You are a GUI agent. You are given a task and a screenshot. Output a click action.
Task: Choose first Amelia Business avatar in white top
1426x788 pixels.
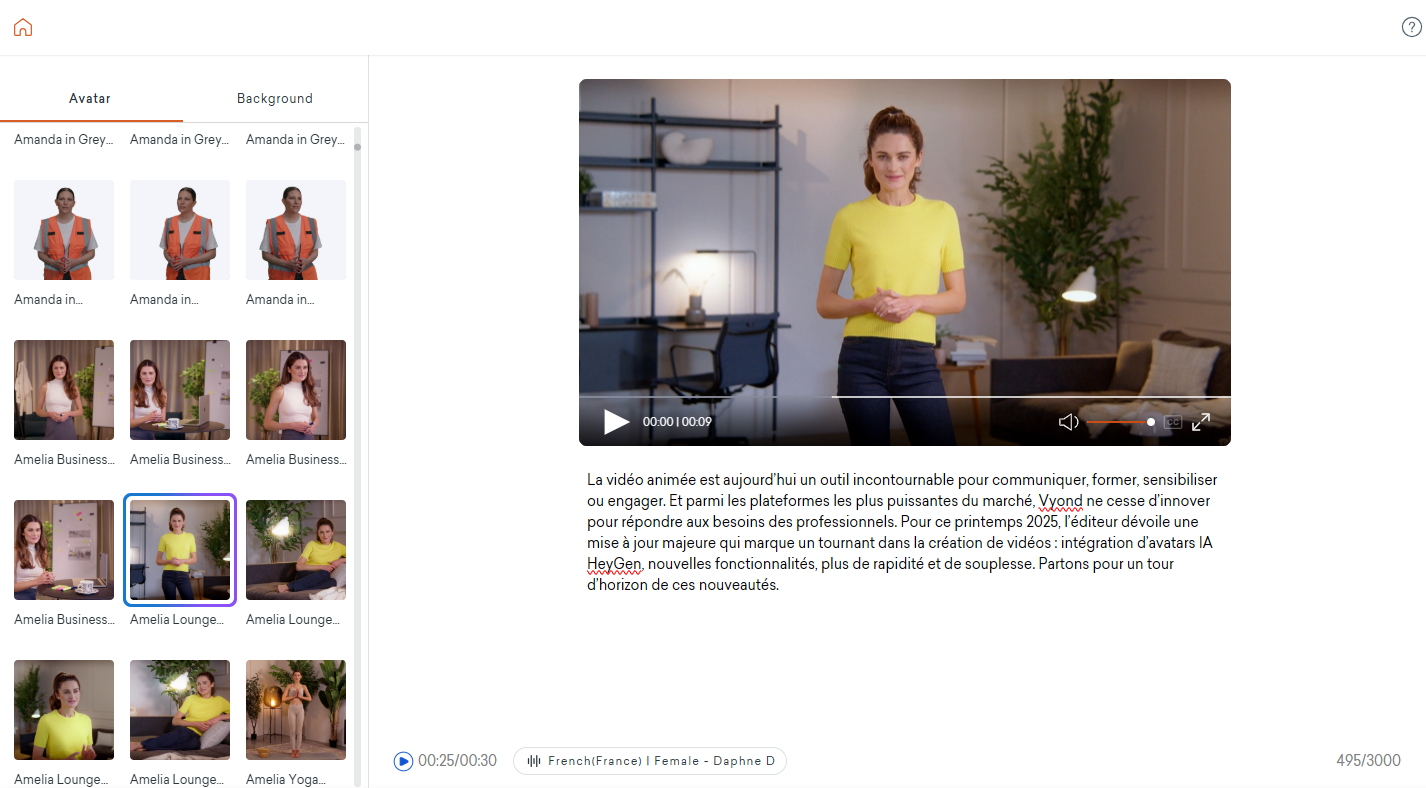point(64,390)
